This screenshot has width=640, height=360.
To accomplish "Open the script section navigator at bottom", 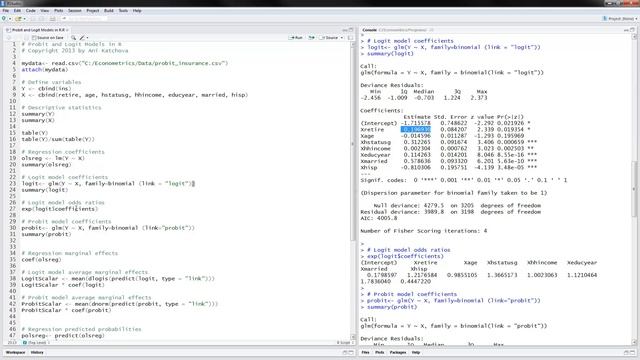I will tap(37, 342).
